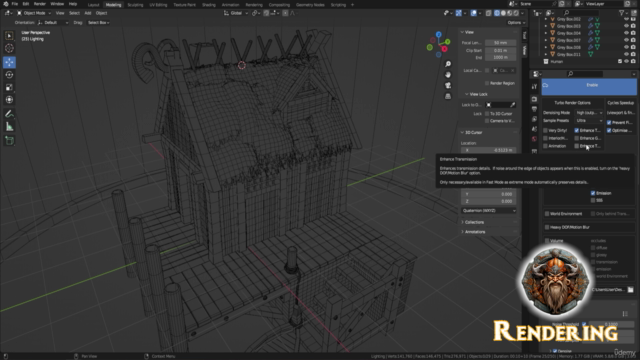Switch to the Sculpting workspace tab
Viewport: 640px width, 360px height.
(135, 5)
